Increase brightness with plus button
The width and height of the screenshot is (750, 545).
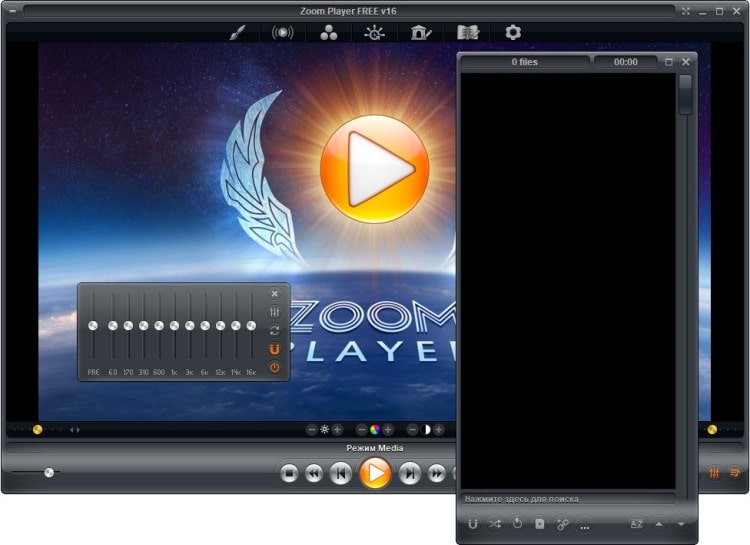337,430
